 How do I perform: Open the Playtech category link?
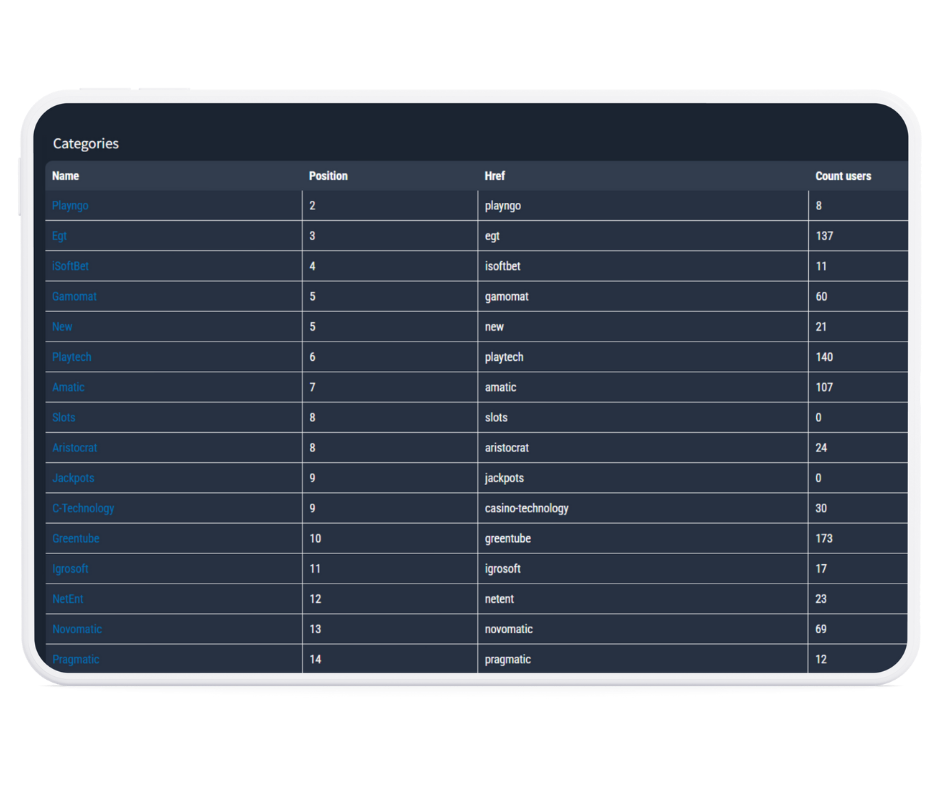pos(72,357)
